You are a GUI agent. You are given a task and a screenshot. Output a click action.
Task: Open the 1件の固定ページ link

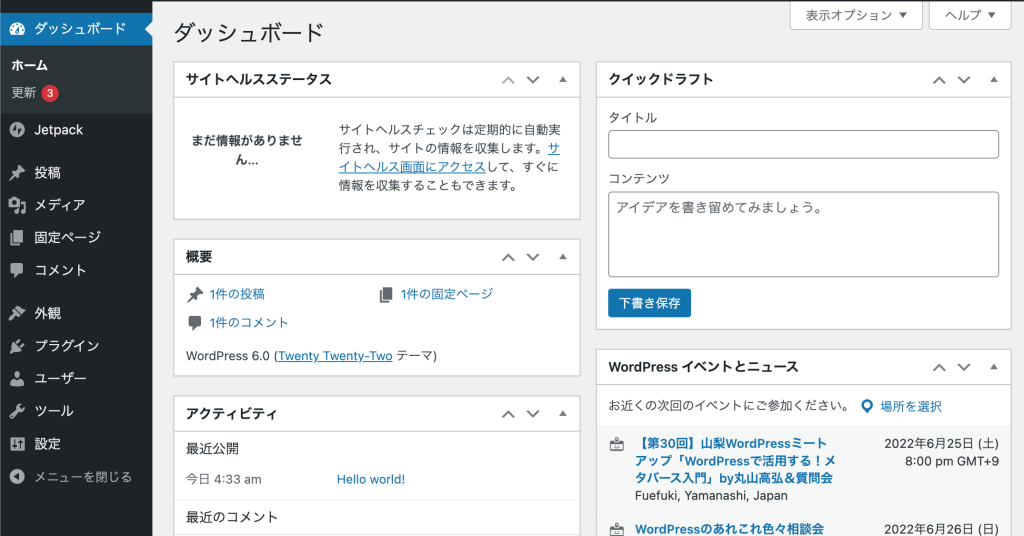click(447, 294)
